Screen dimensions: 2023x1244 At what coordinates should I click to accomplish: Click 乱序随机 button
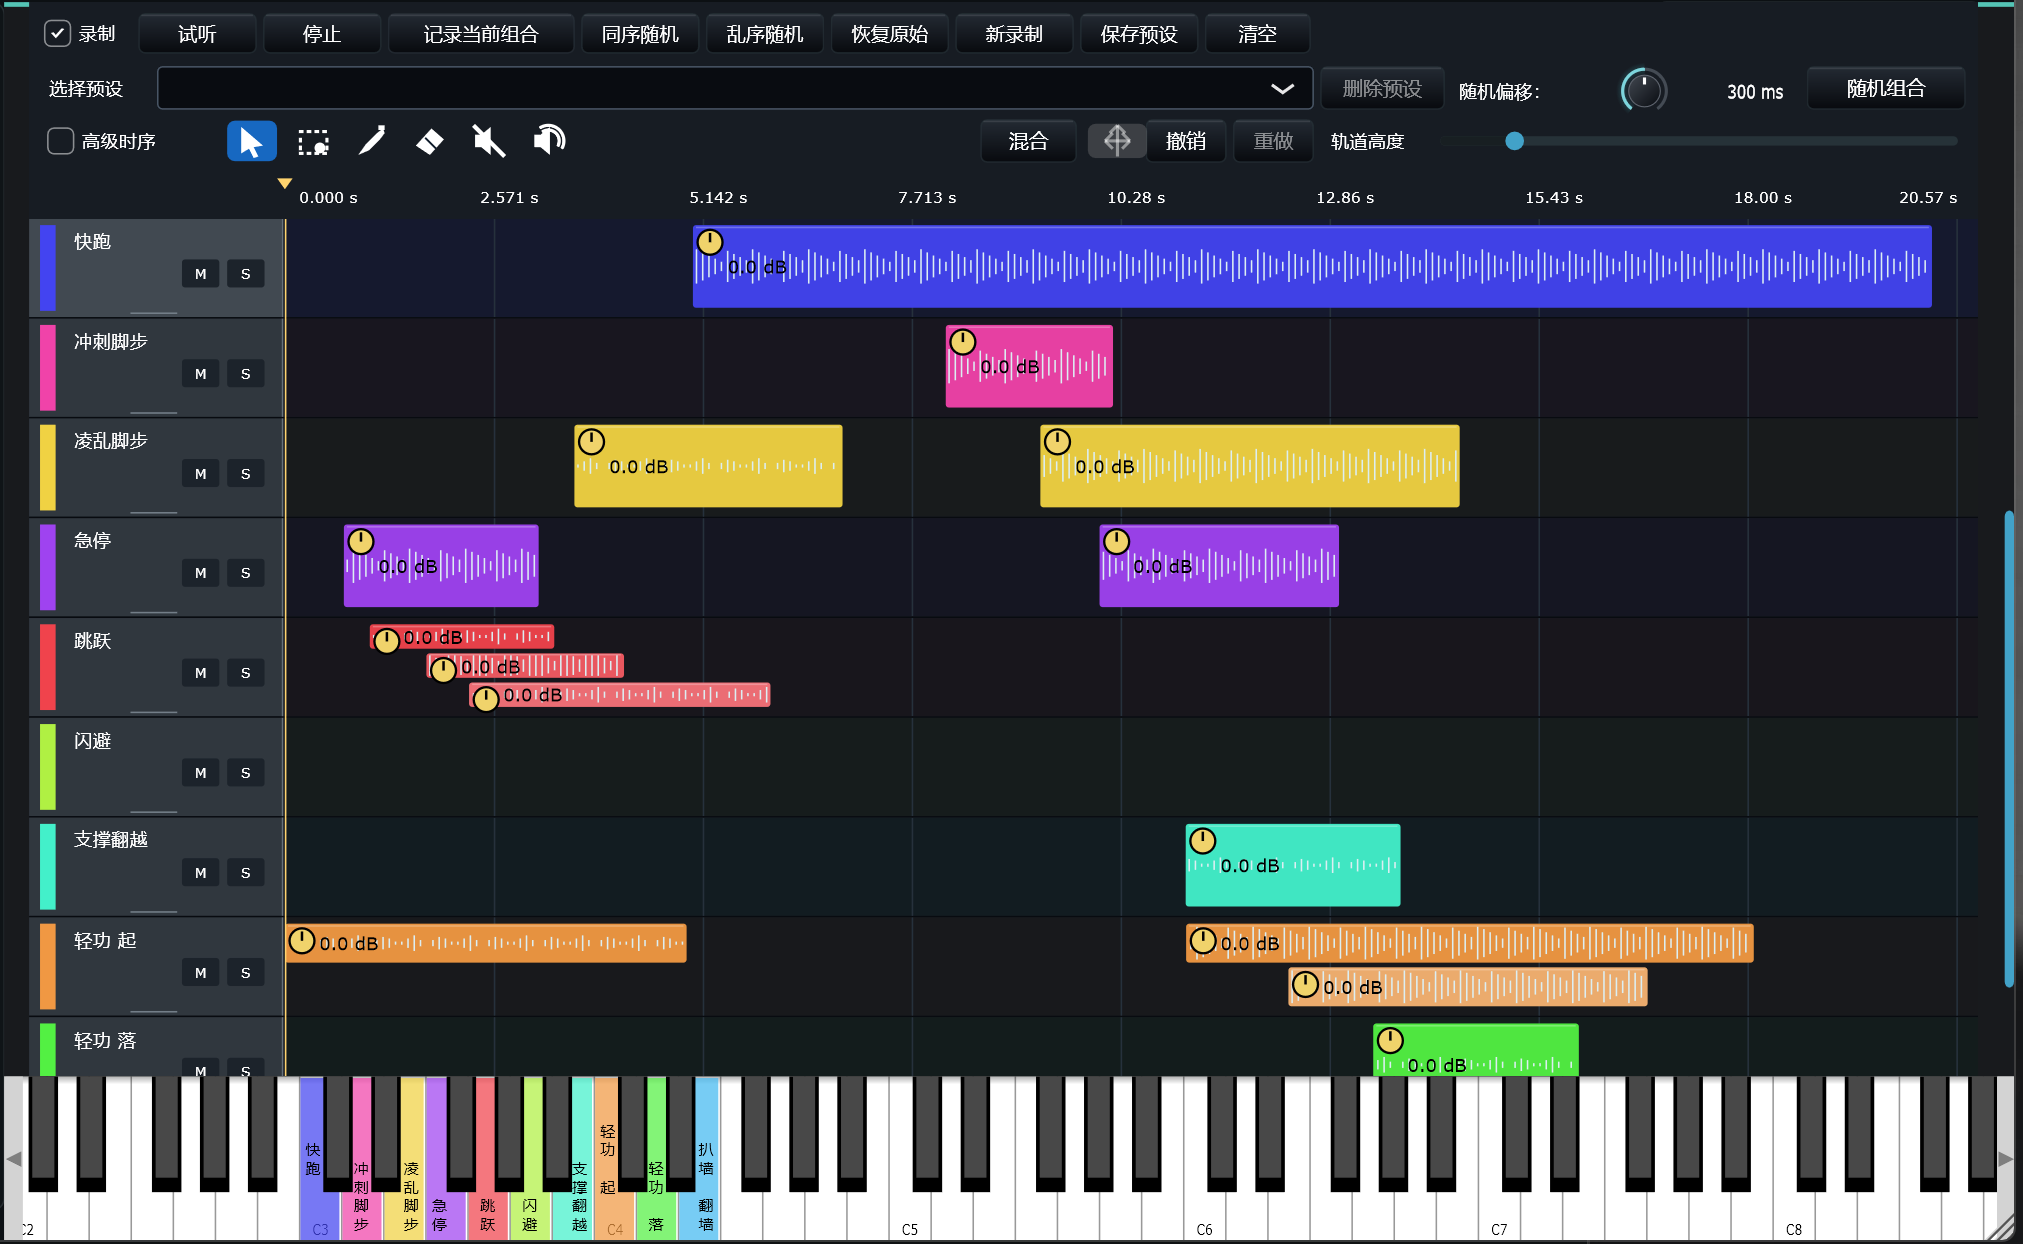(x=765, y=34)
